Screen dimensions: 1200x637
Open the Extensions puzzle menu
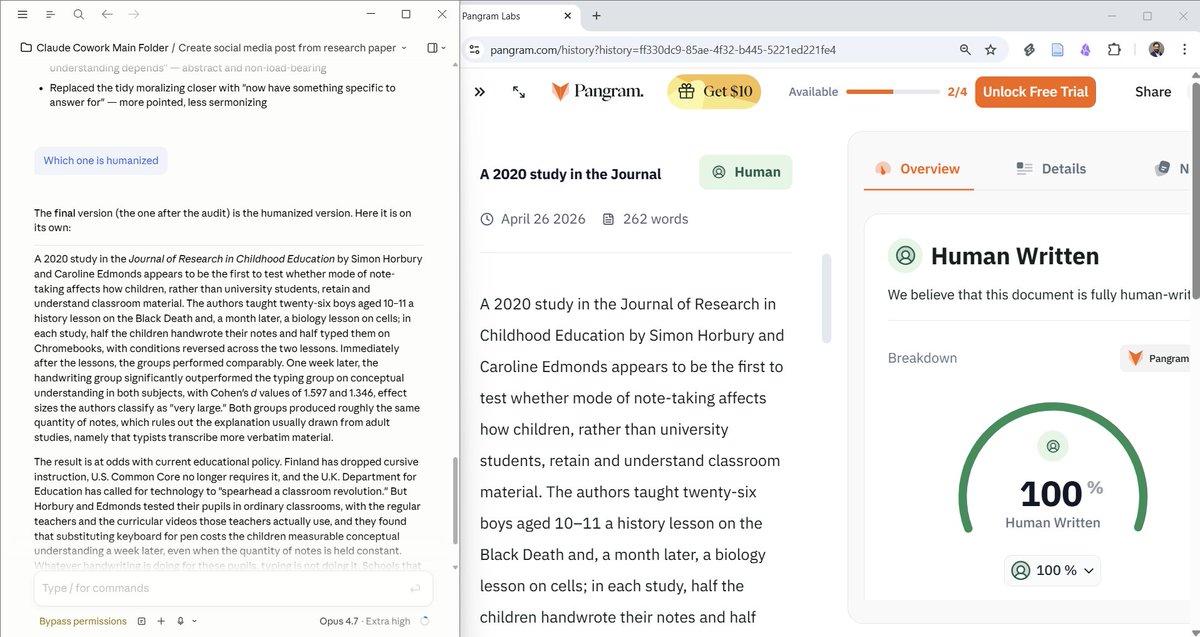pos(1114,49)
